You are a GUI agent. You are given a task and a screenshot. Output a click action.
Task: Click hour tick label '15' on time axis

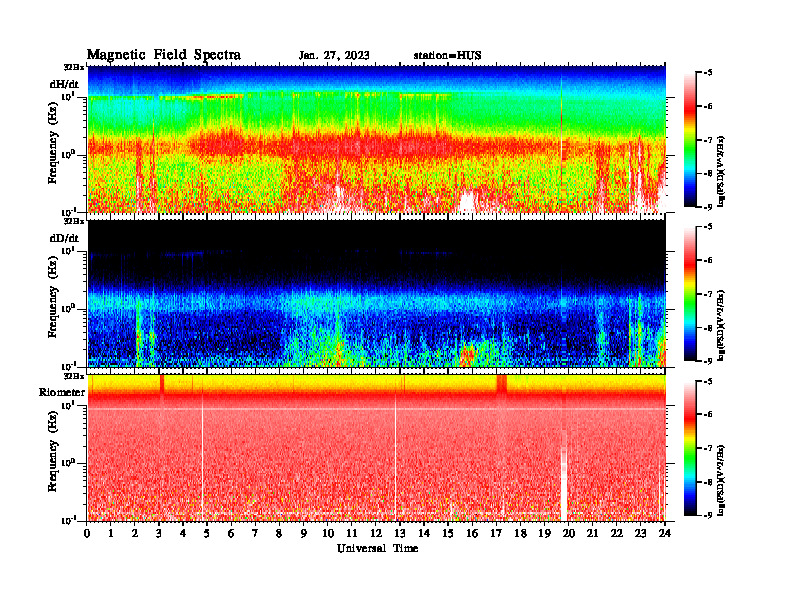(448, 534)
